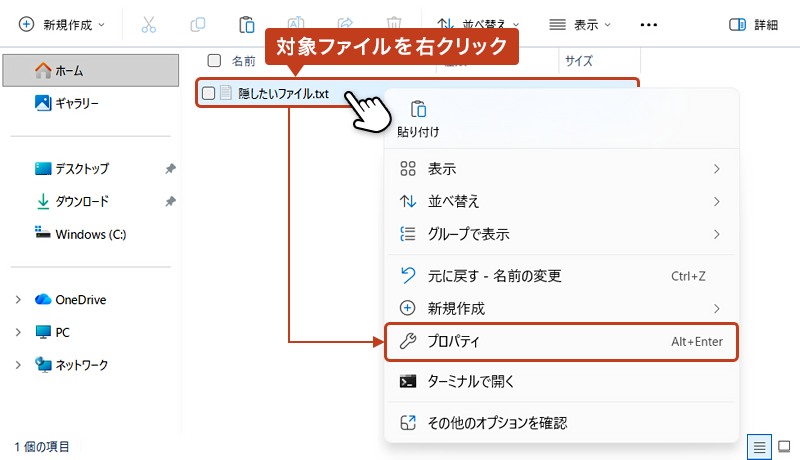800x460 pixels.
Task: Tick the select-all checkbox beside 名前
Action: pos(214,61)
